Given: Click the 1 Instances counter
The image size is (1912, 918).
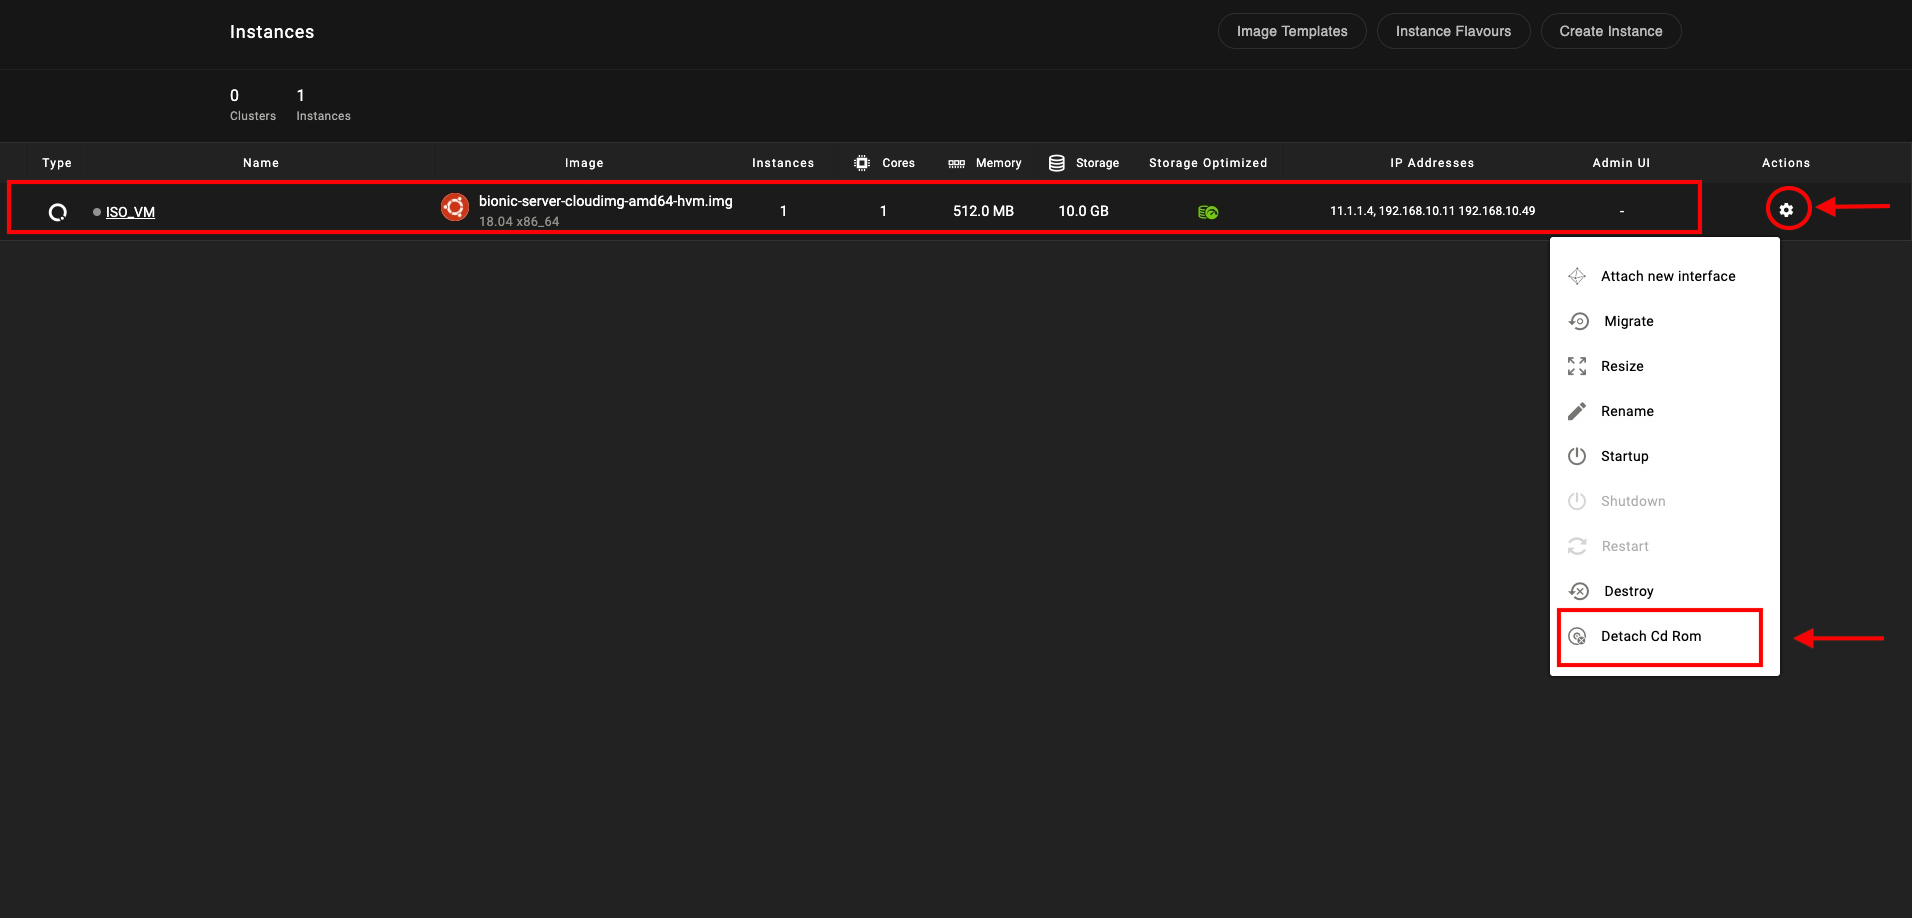Looking at the screenshot, I should pos(323,104).
